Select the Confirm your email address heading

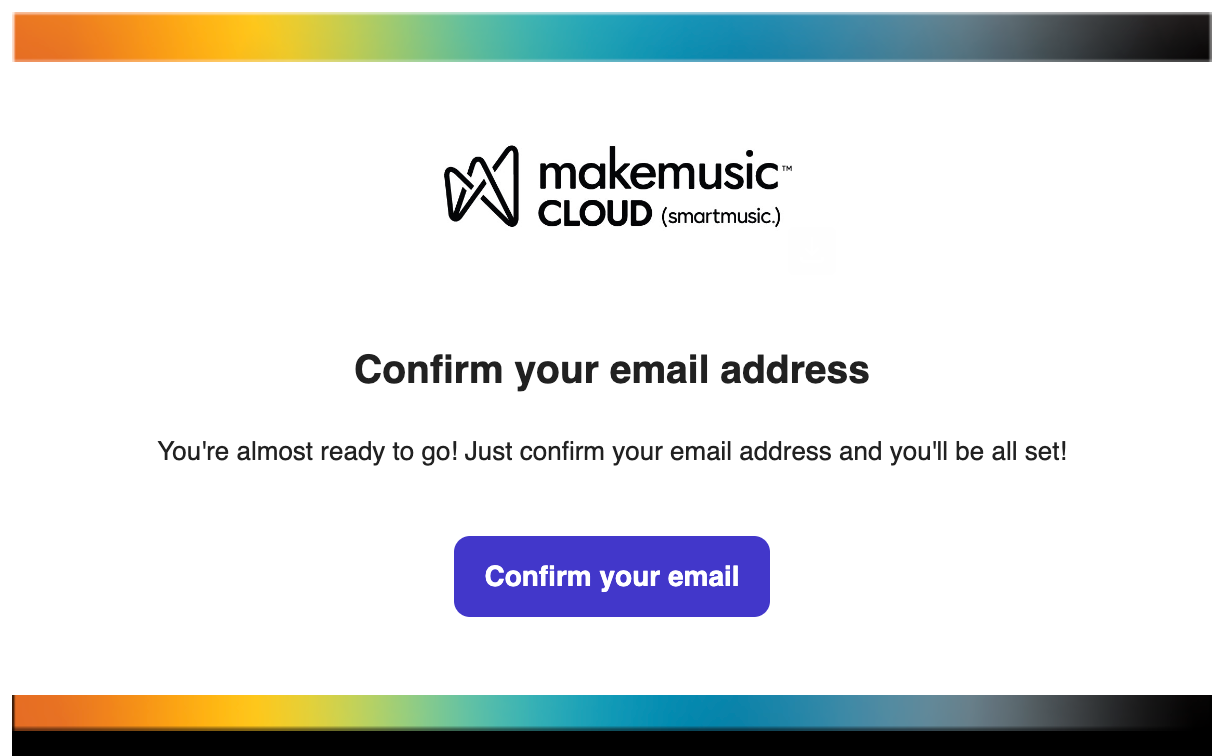612,370
